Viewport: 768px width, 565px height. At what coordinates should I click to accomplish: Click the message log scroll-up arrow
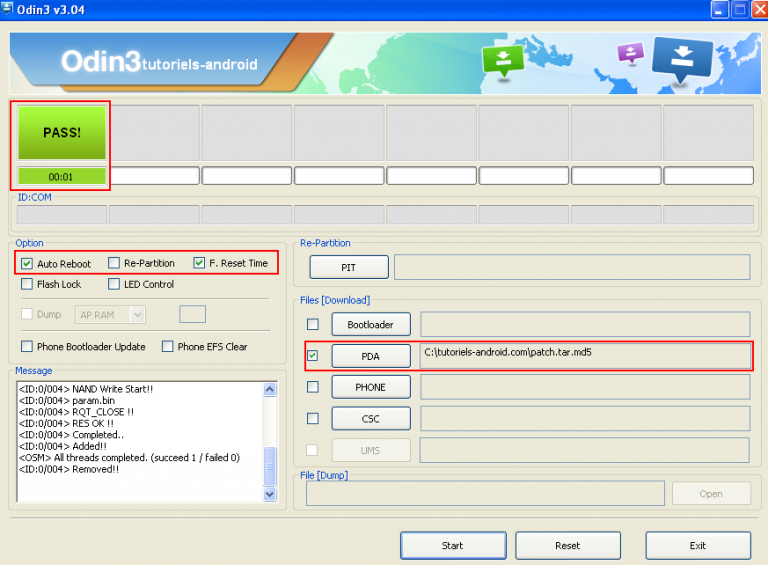(x=270, y=390)
